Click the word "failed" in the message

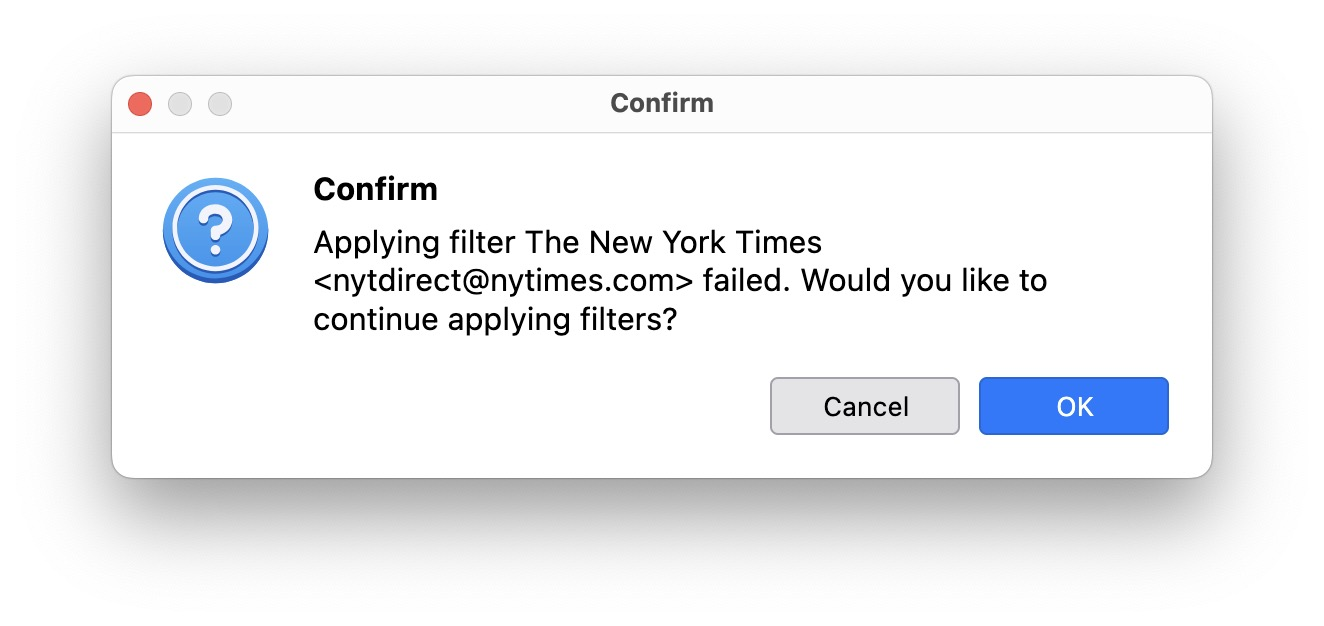pos(744,282)
